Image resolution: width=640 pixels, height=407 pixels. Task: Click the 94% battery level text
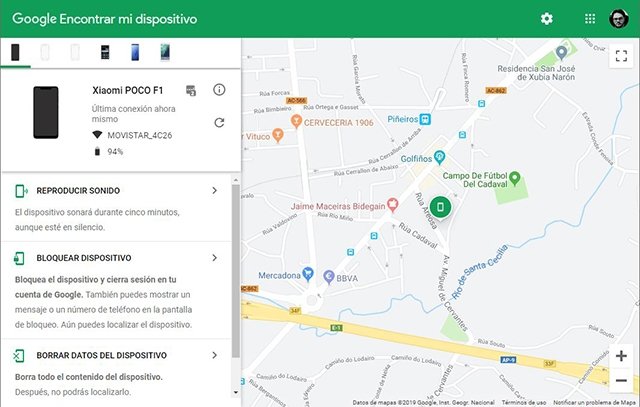pyautogui.click(x=115, y=151)
